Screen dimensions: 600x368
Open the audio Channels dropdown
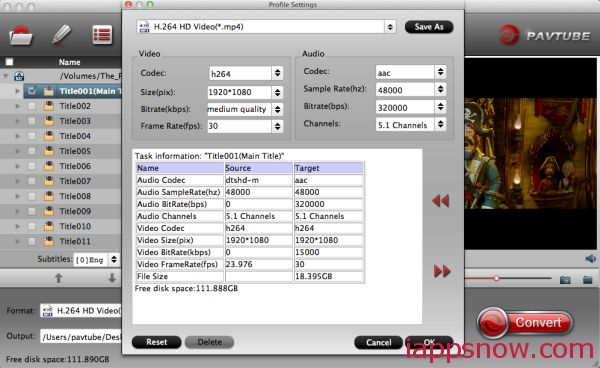[x=440, y=124]
